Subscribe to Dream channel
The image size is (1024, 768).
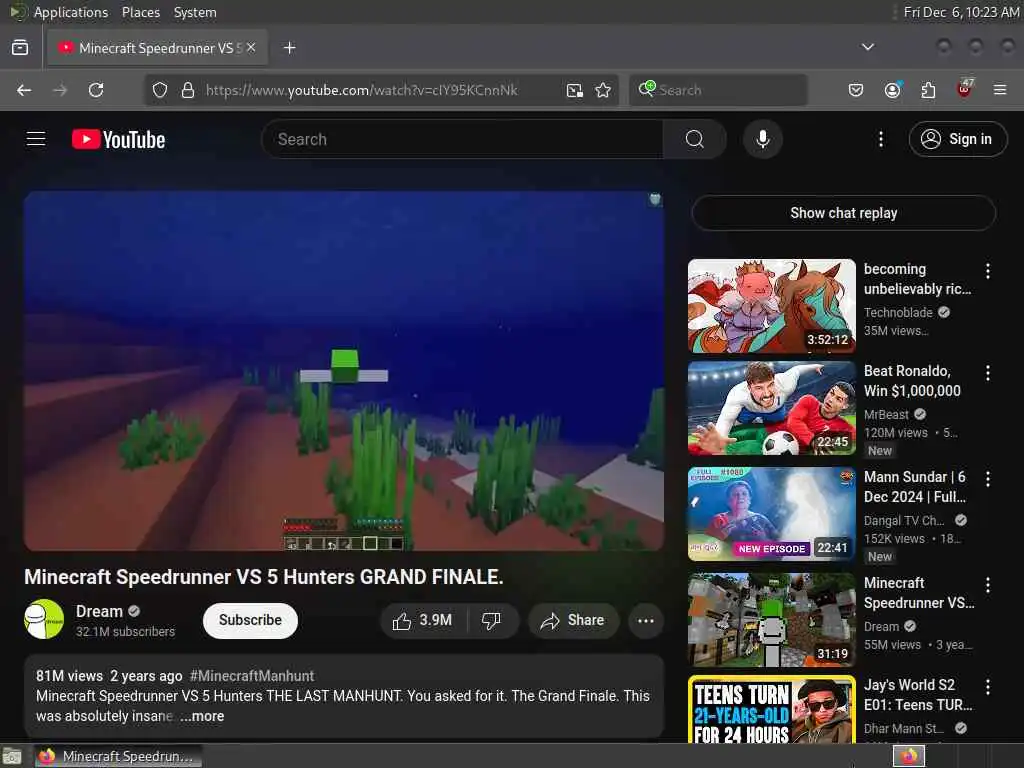(250, 620)
